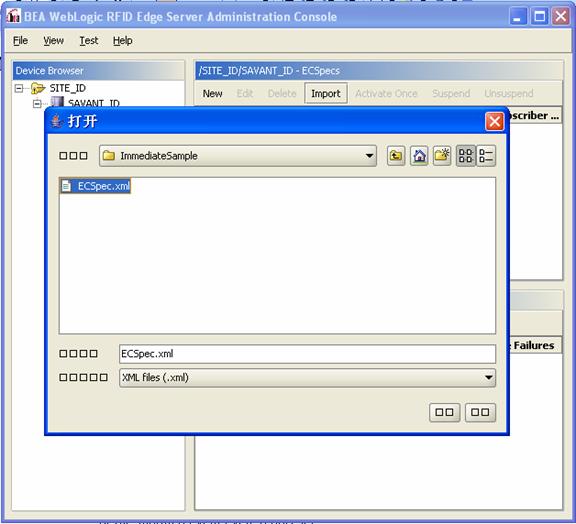Switch to details view icon
This screenshot has width=576, height=524.
[x=486, y=156]
